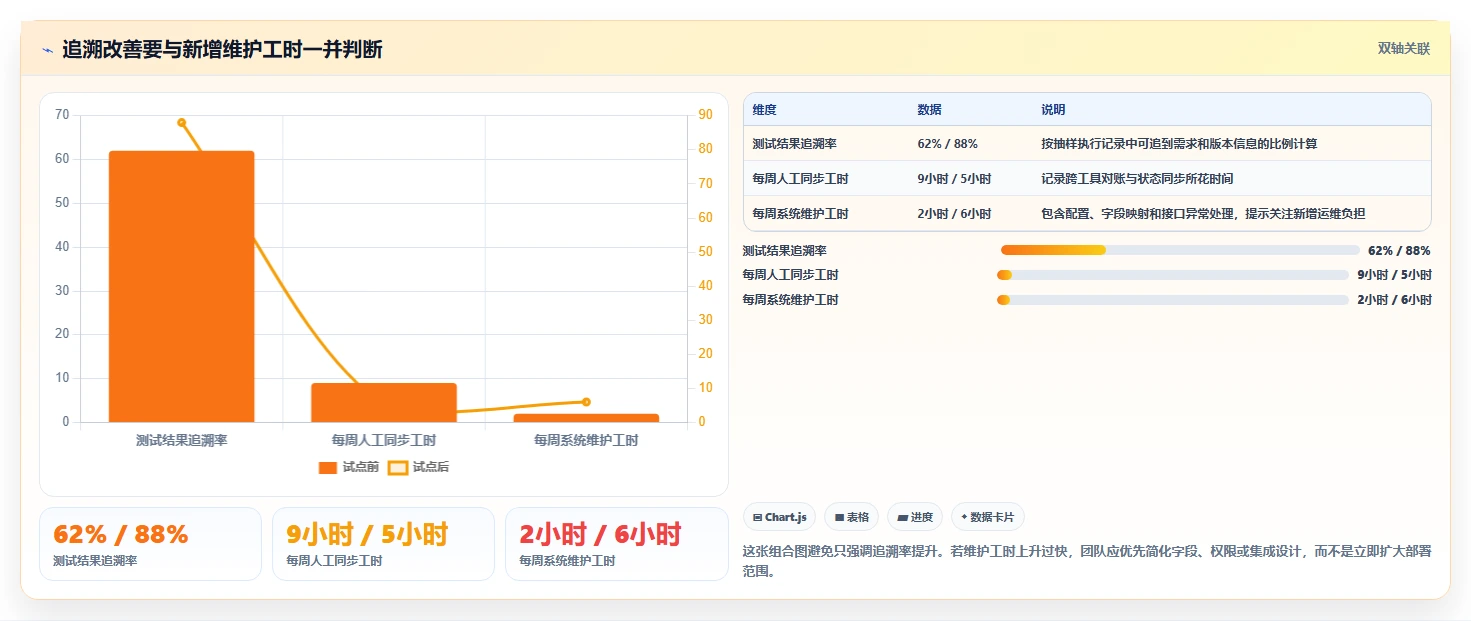Select the 数据卡片 tag chip
Screen dimensions: 1471x621
pos(987,517)
